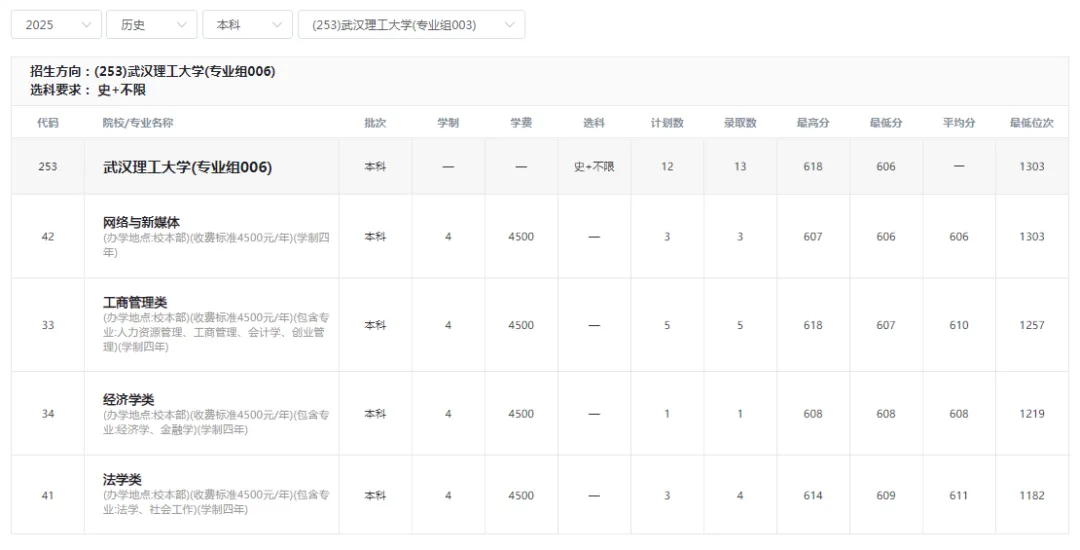This screenshot has height=550, width=1080.
Task: Click the 计划数 column header
Action: click(667, 123)
